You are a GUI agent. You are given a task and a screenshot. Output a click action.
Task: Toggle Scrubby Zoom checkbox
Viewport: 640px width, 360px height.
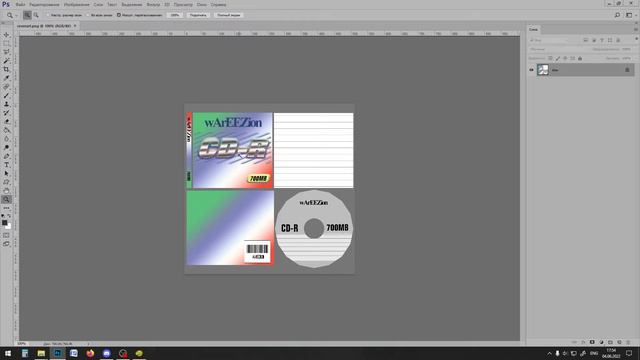(x=119, y=15)
